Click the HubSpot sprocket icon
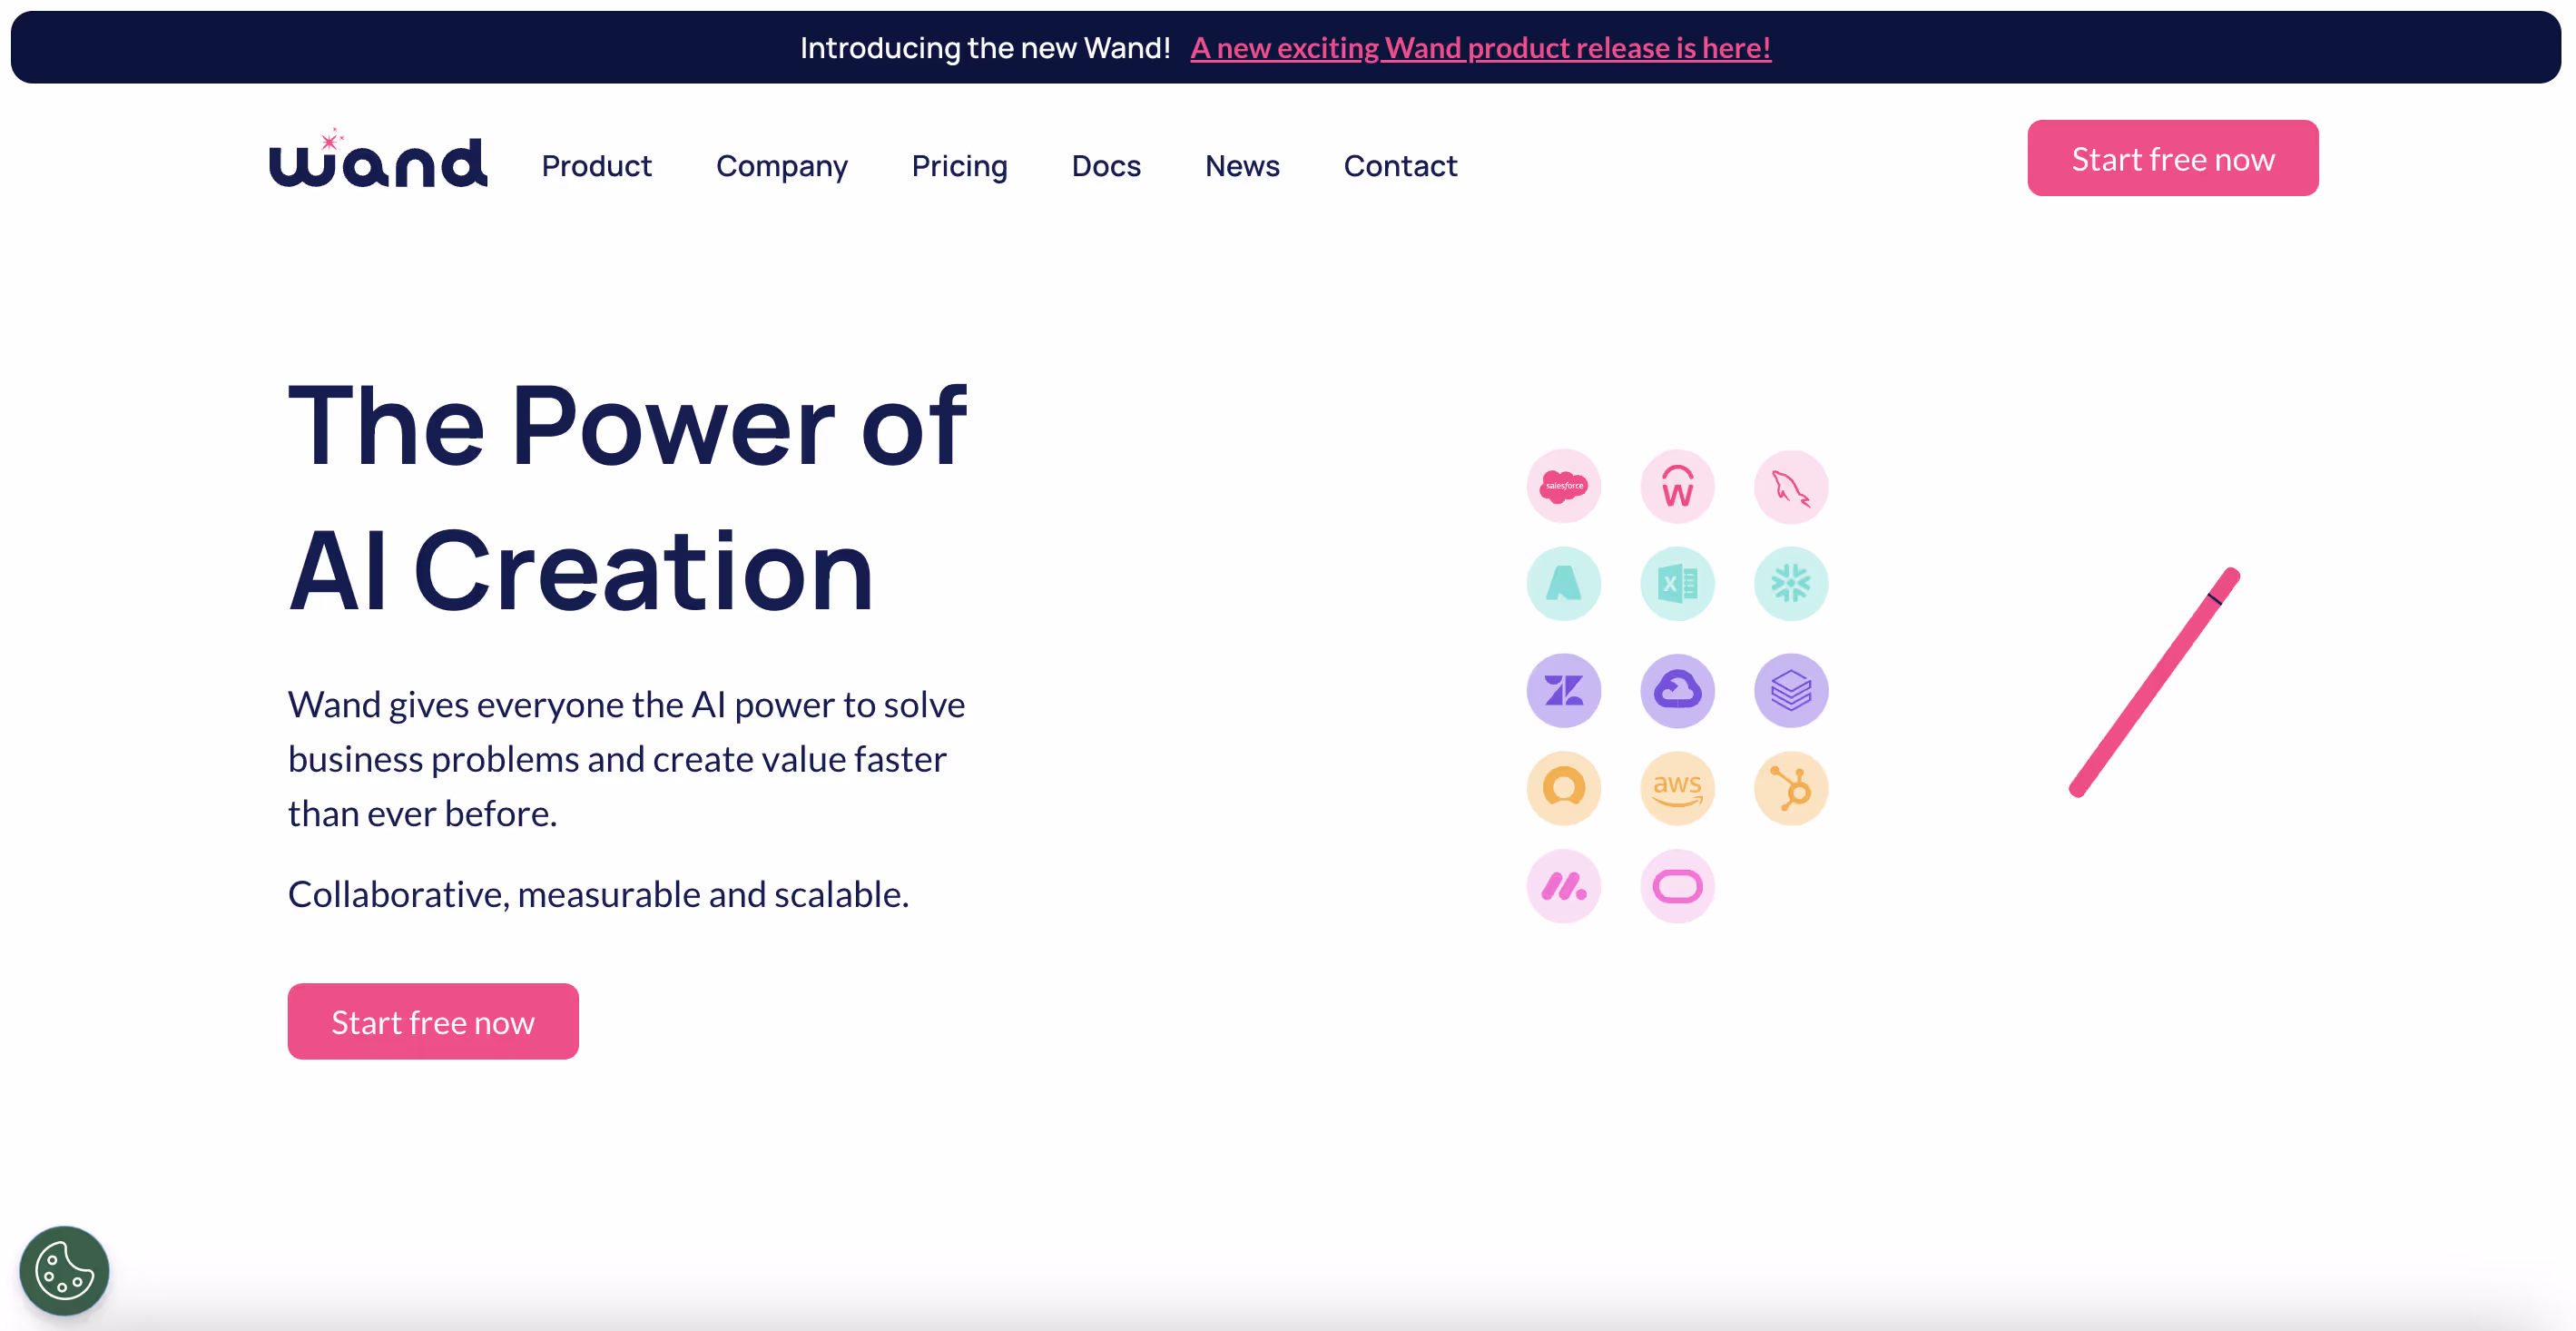The image size is (2576, 1331). (x=1790, y=788)
